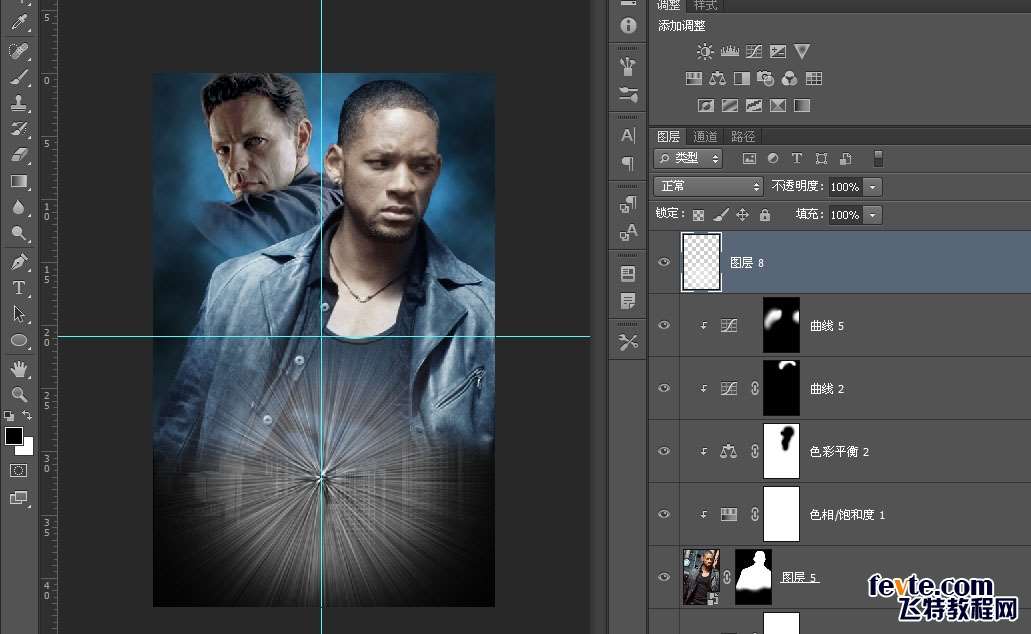Open the Info panel icon
Image resolution: width=1031 pixels, height=634 pixels.
pos(628,26)
